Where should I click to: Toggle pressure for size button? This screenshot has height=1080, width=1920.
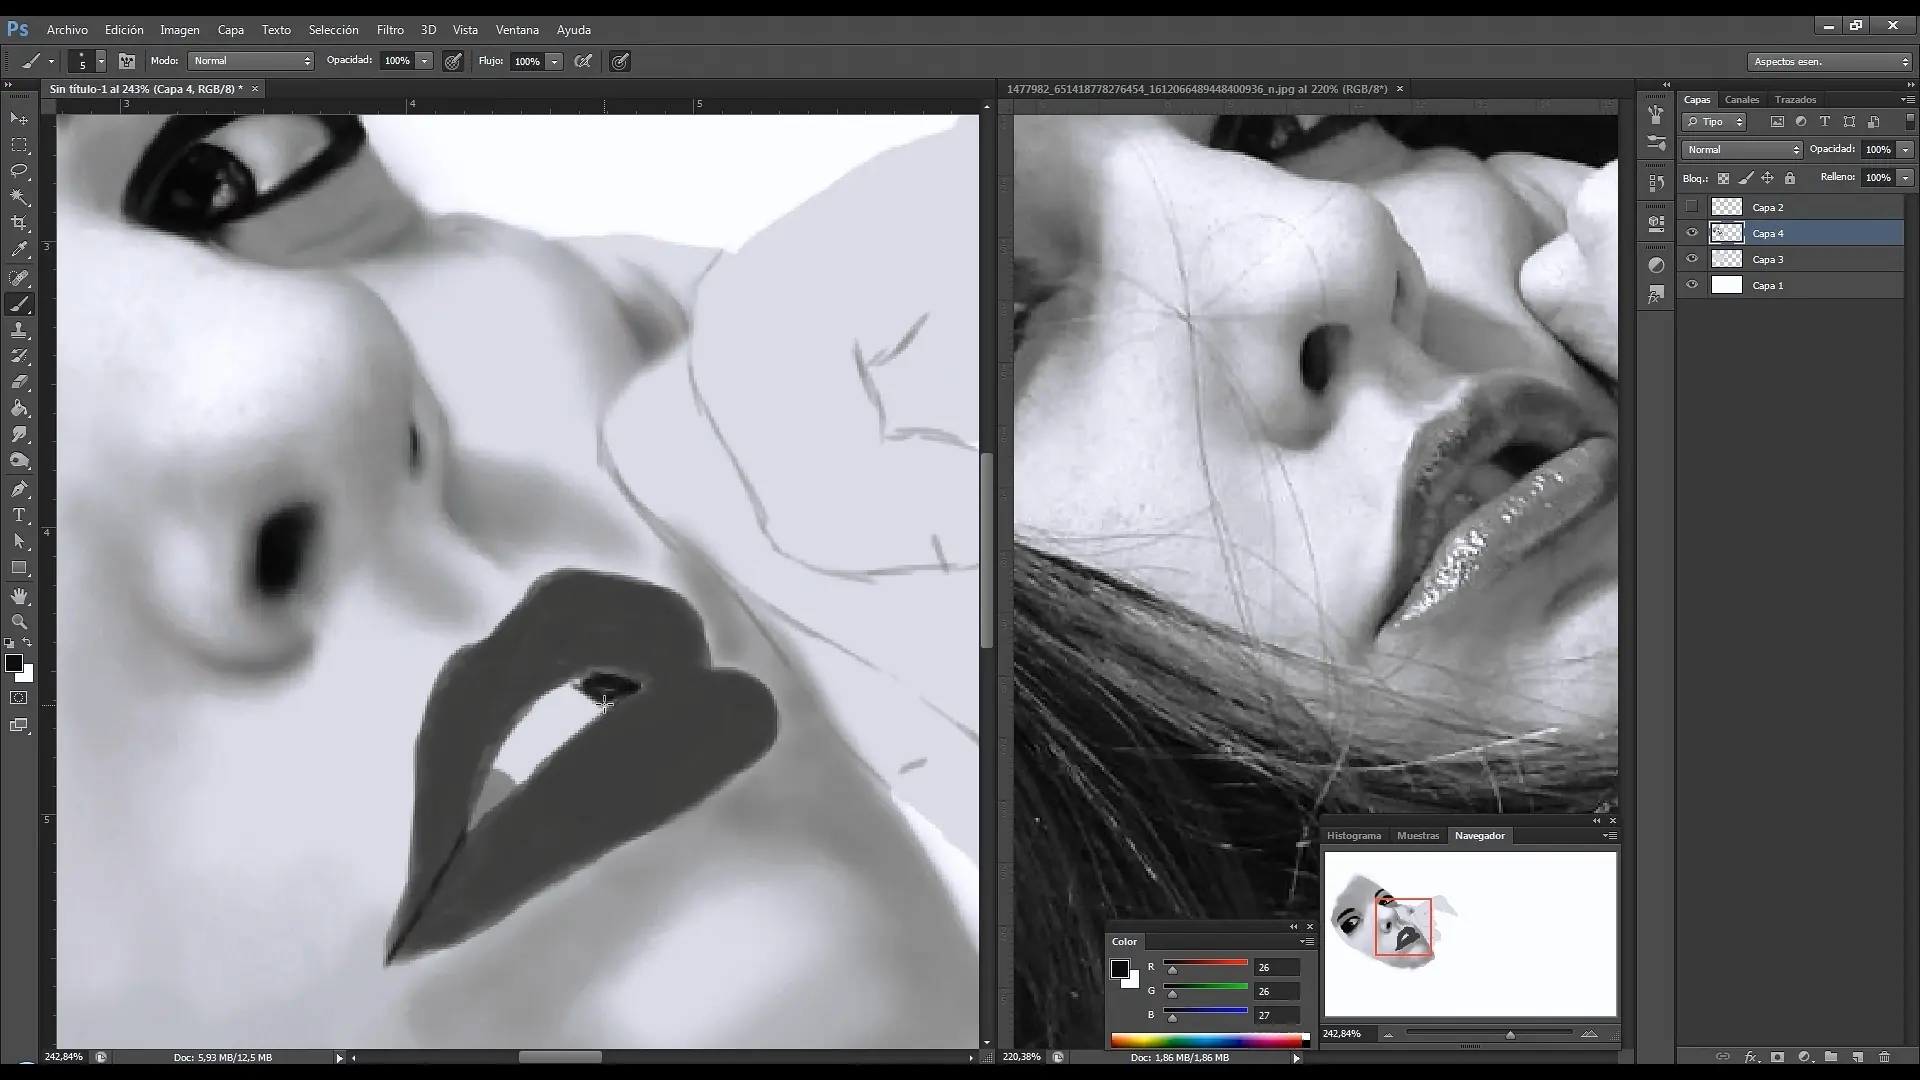coord(620,61)
